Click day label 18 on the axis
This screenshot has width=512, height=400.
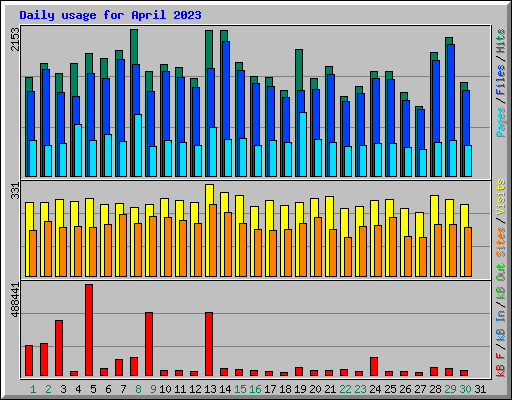tap(285, 389)
